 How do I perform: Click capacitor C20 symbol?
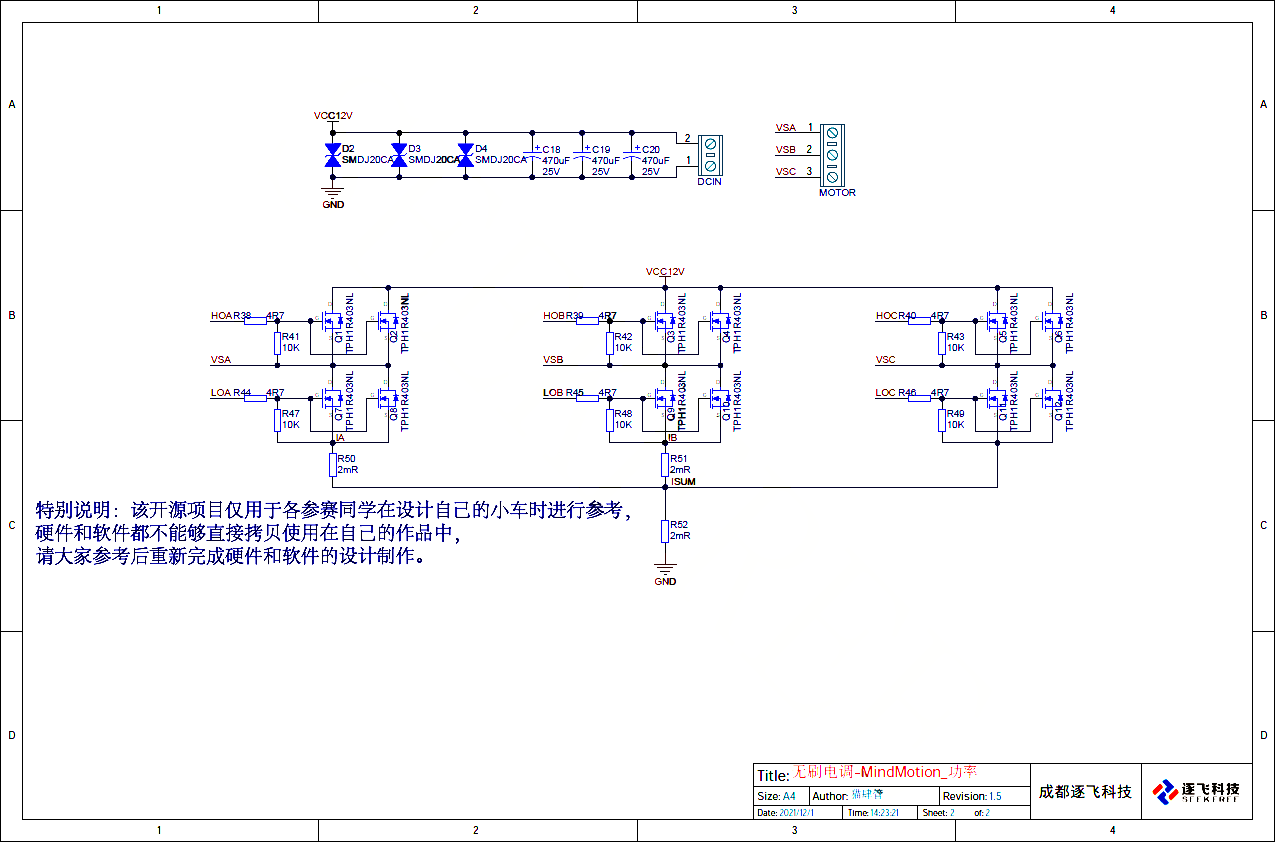632,154
